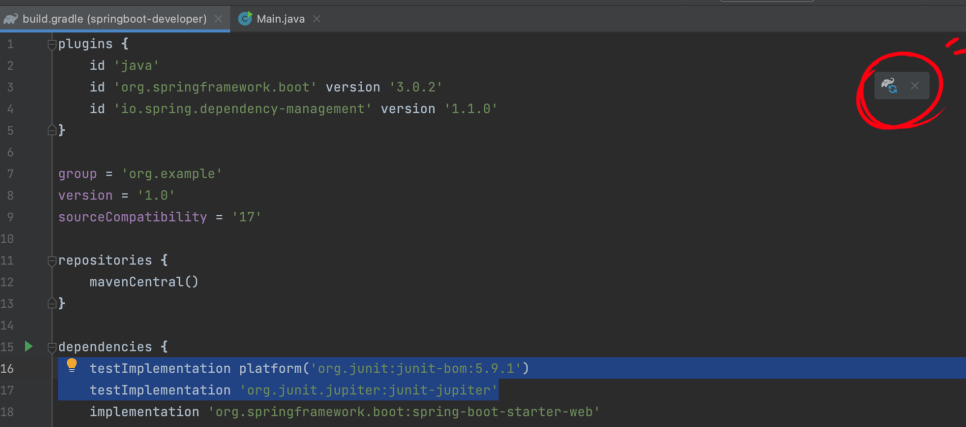
Task: Click the repositories closing brace fold marker
Action: tap(52, 303)
